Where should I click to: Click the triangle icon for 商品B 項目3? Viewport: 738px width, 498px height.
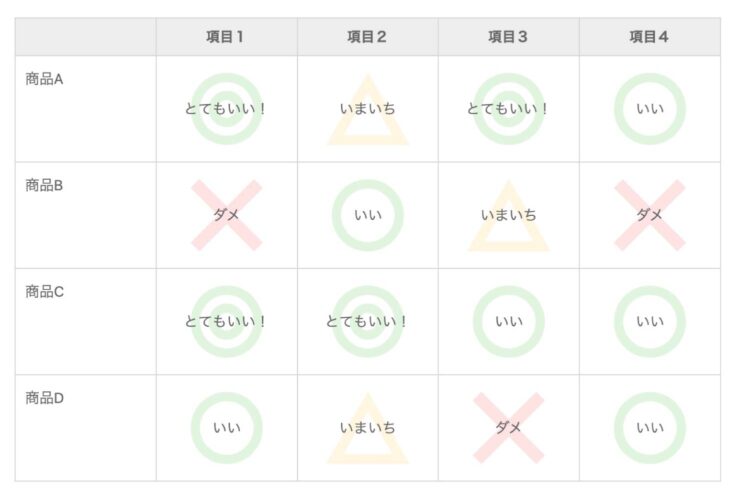508,216
